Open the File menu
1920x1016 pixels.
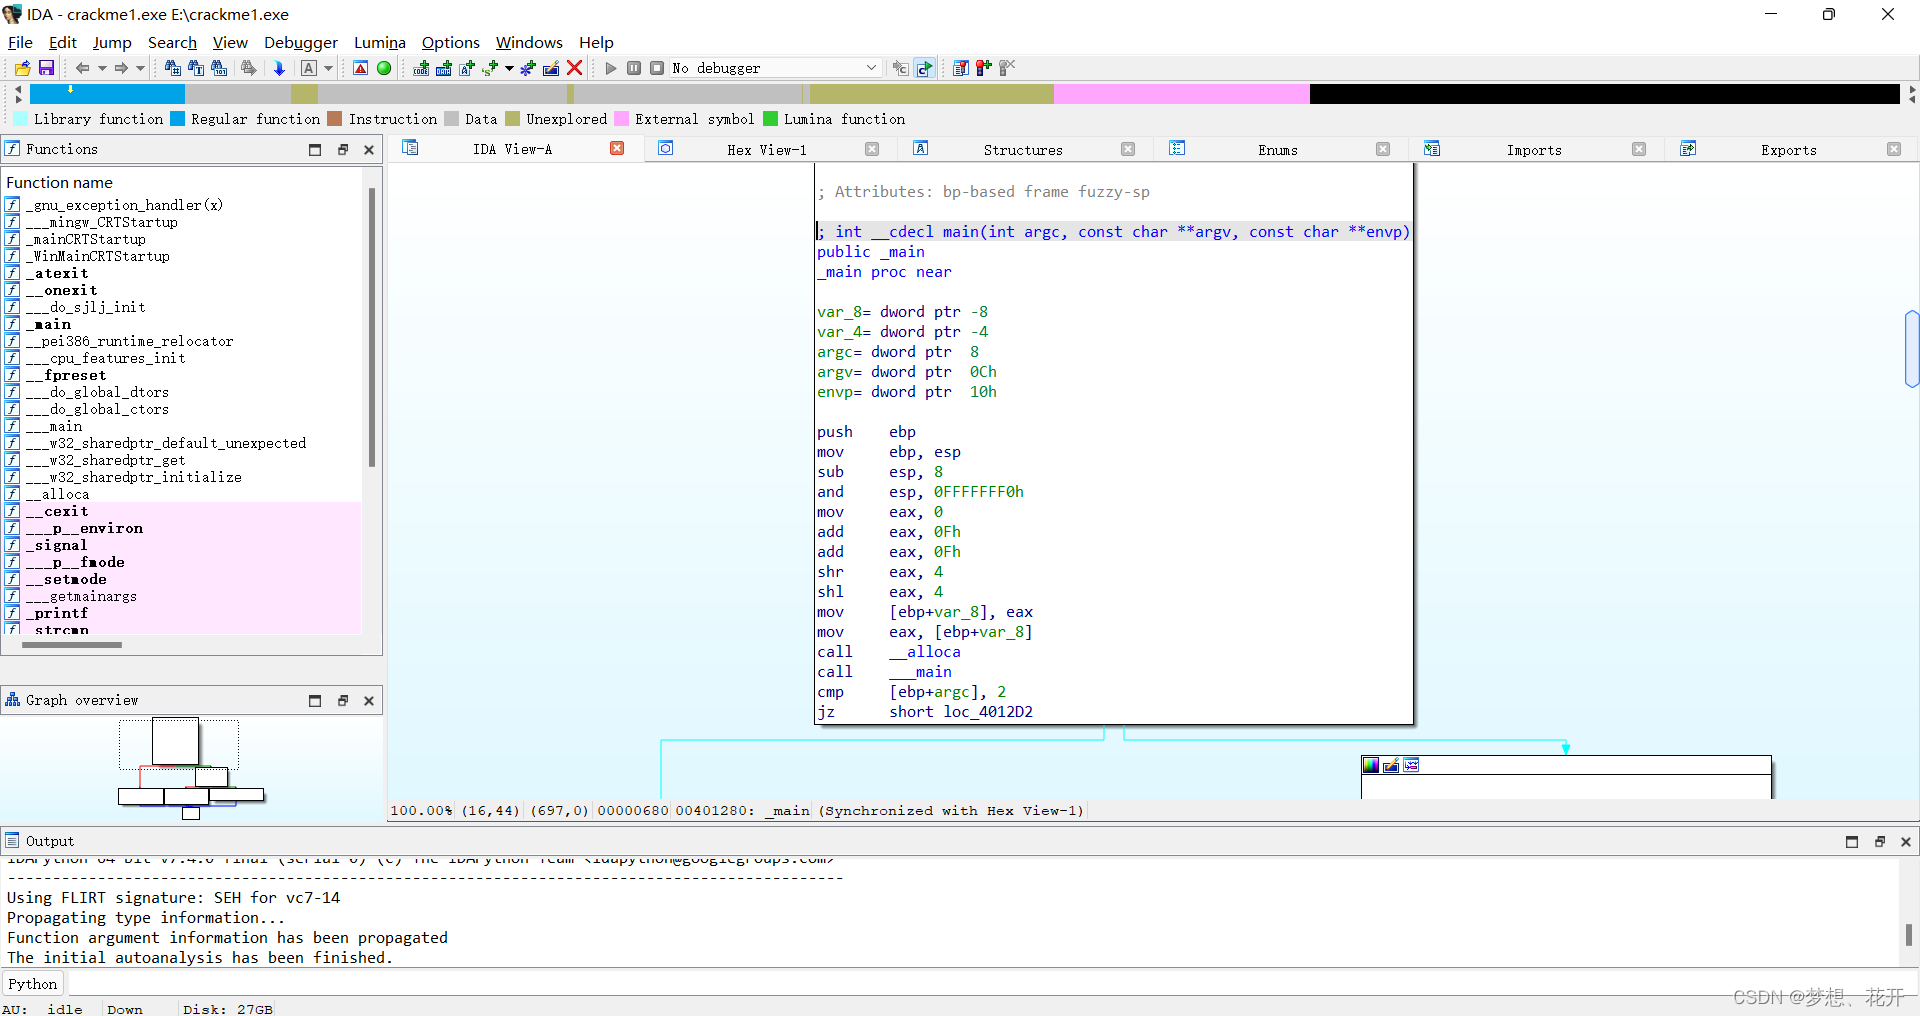[20, 42]
